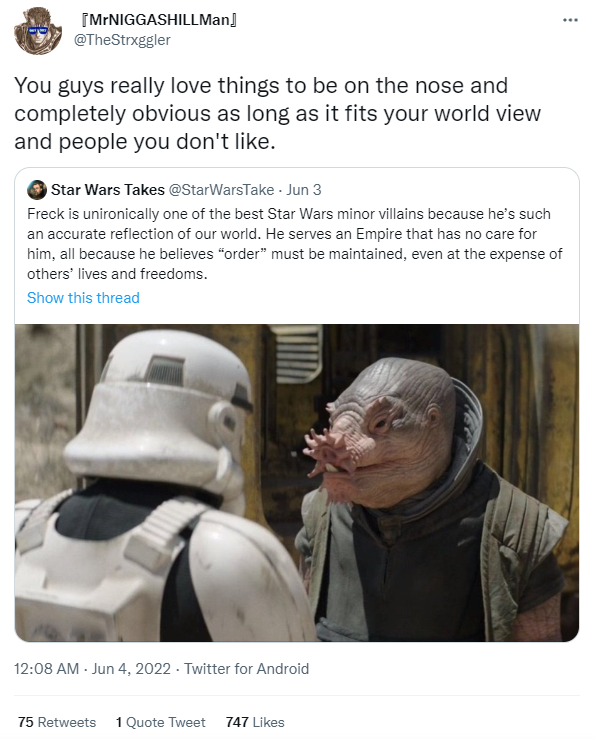Click the main tweet text

(278, 114)
